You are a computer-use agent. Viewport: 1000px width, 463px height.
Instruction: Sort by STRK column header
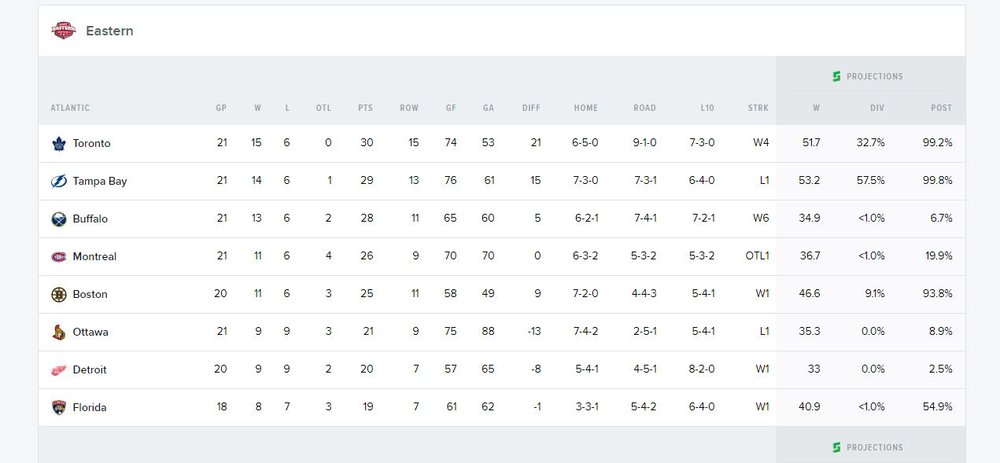pos(758,108)
